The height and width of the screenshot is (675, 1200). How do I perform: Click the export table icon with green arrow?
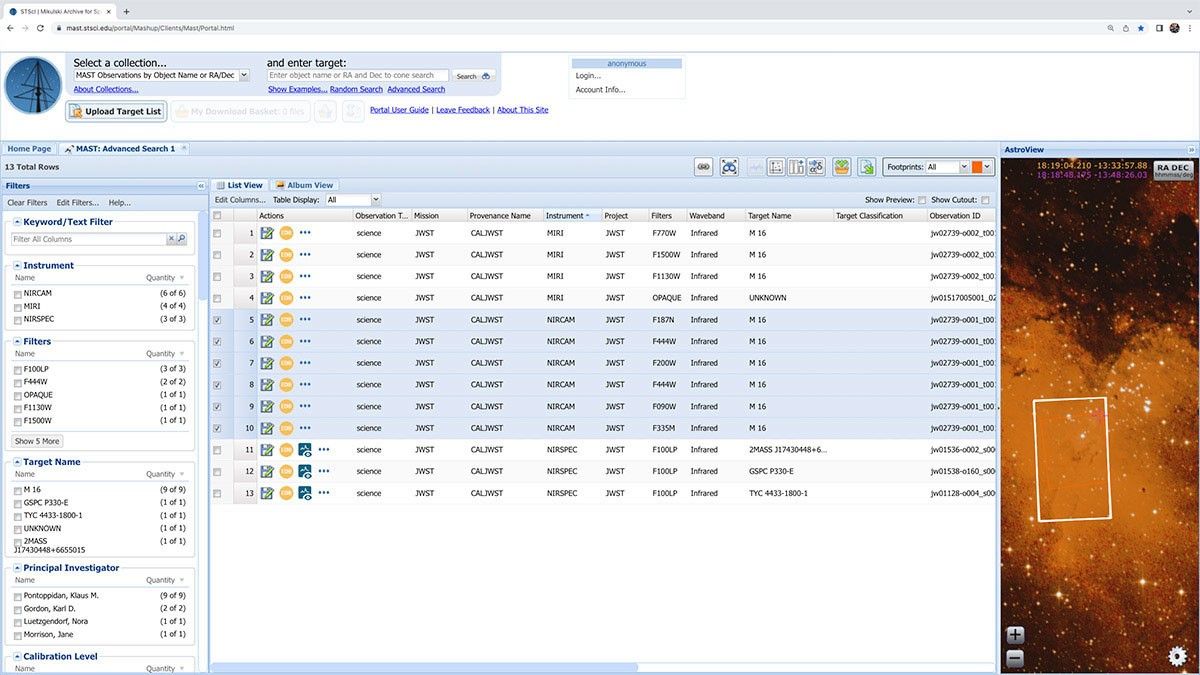[866, 167]
